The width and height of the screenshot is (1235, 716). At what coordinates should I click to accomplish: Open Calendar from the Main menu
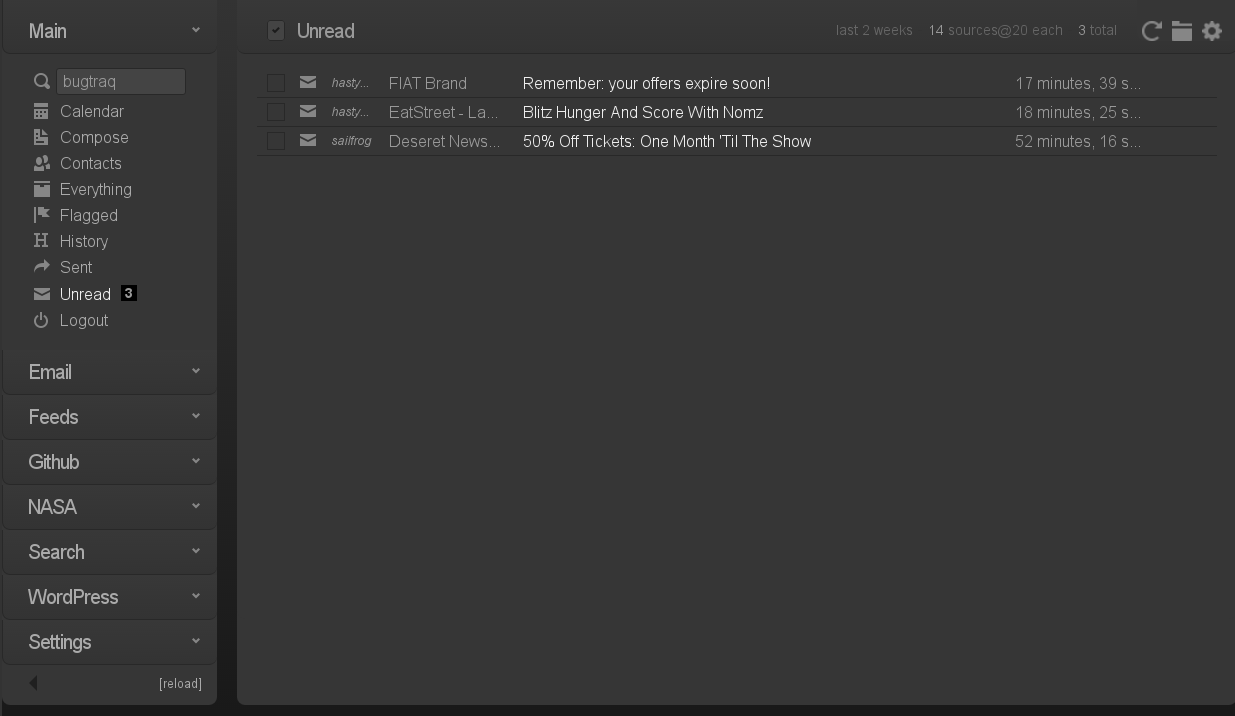coord(91,111)
